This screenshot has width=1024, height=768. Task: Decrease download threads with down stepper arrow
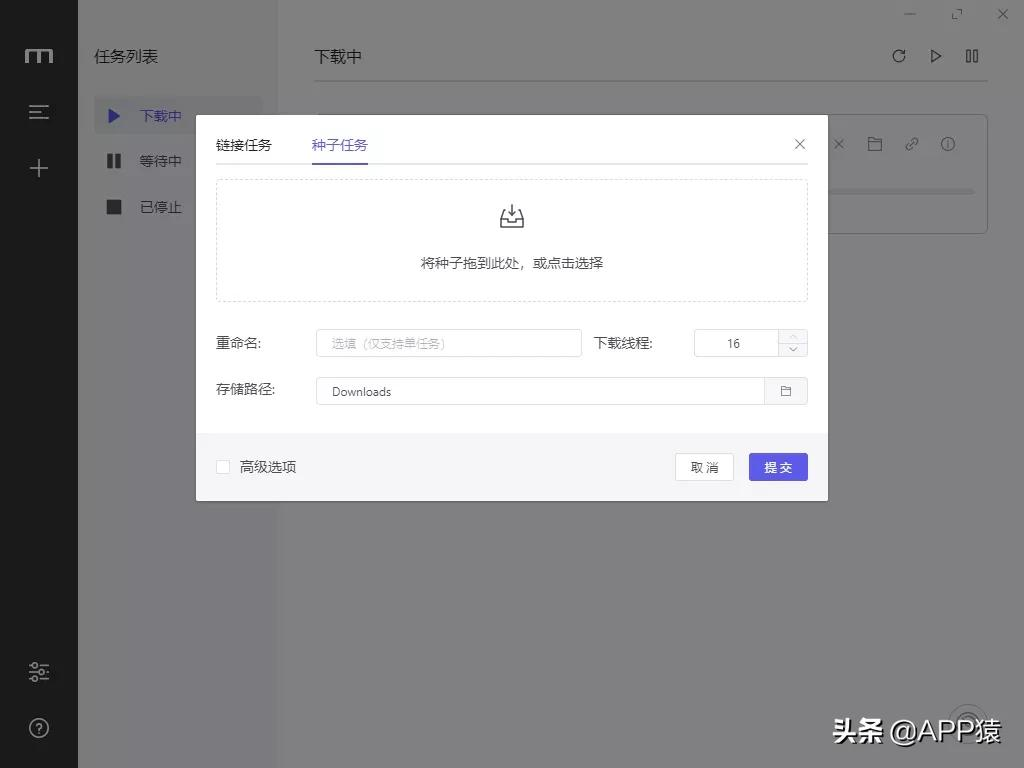(792, 349)
